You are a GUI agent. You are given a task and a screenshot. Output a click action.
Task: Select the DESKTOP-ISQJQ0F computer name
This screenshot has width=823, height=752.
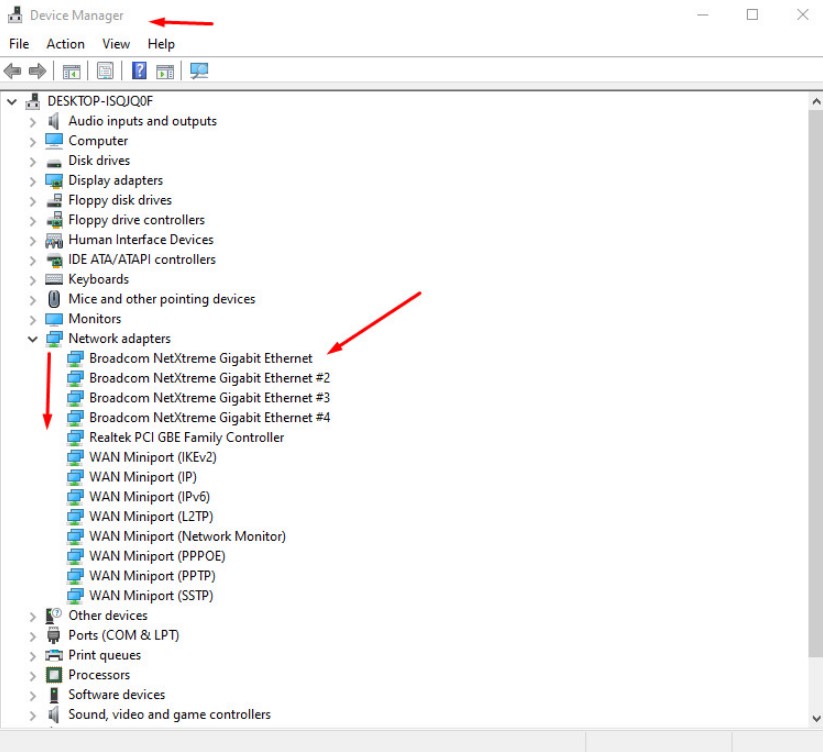tap(100, 101)
